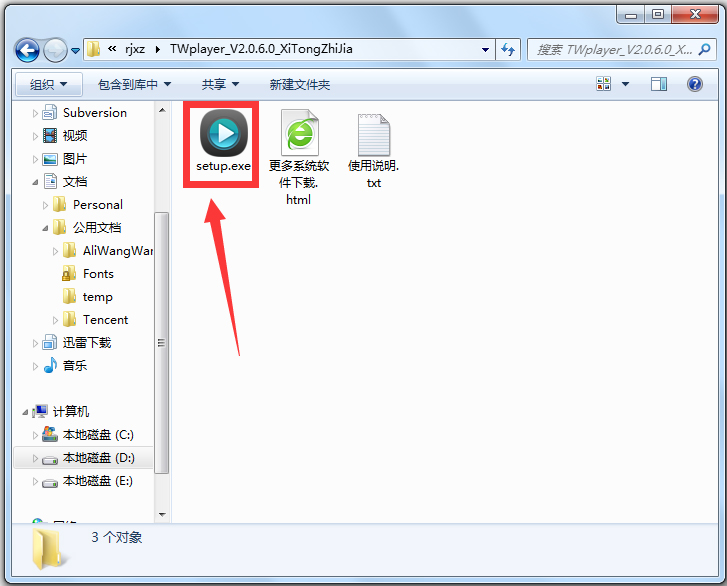This screenshot has width=727, height=586.
Task: Expand the 音乐 library node
Action: pos(35,366)
